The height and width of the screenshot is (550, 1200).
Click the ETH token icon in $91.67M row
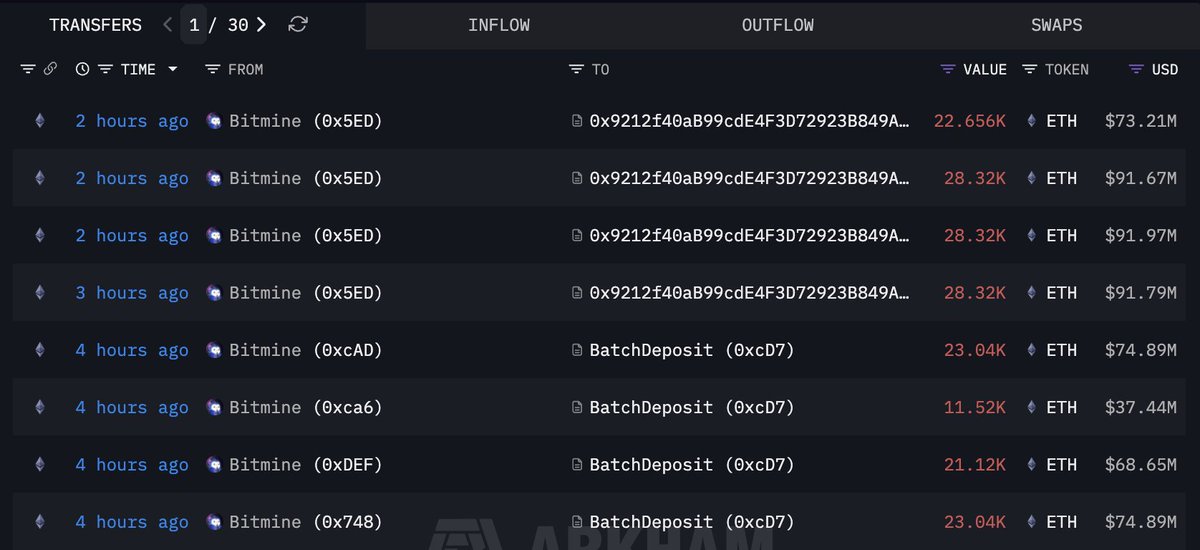pos(1032,178)
